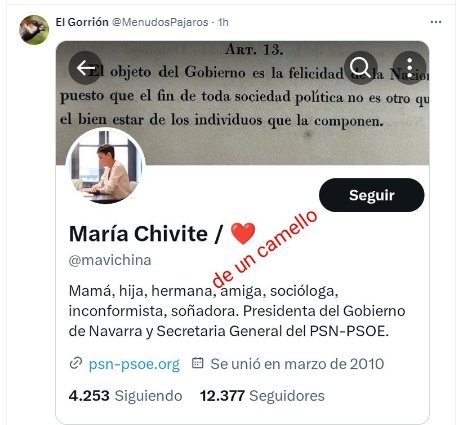Open tweet options ellipsis menu
The width and height of the screenshot is (459, 425).
tap(436, 22)
